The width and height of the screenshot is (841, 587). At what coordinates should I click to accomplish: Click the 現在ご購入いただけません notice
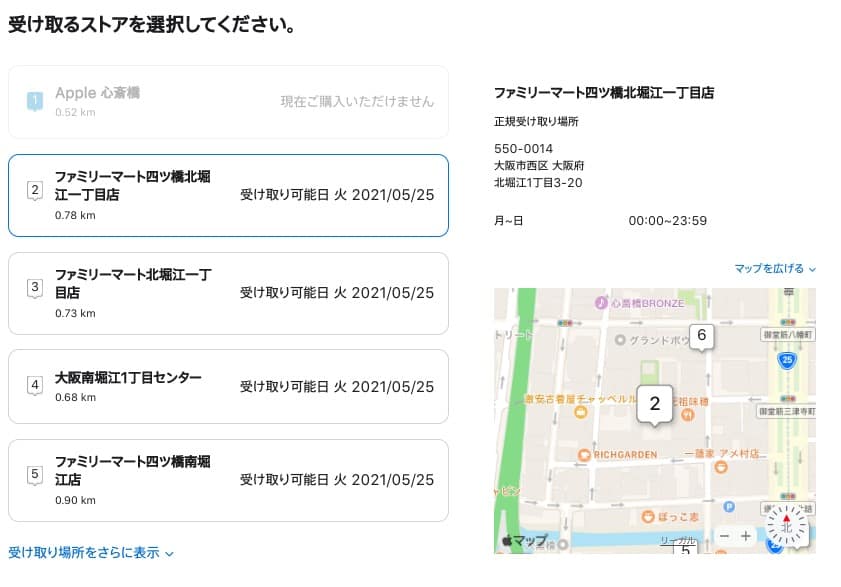pyautogui.click(x=357, y=101)
